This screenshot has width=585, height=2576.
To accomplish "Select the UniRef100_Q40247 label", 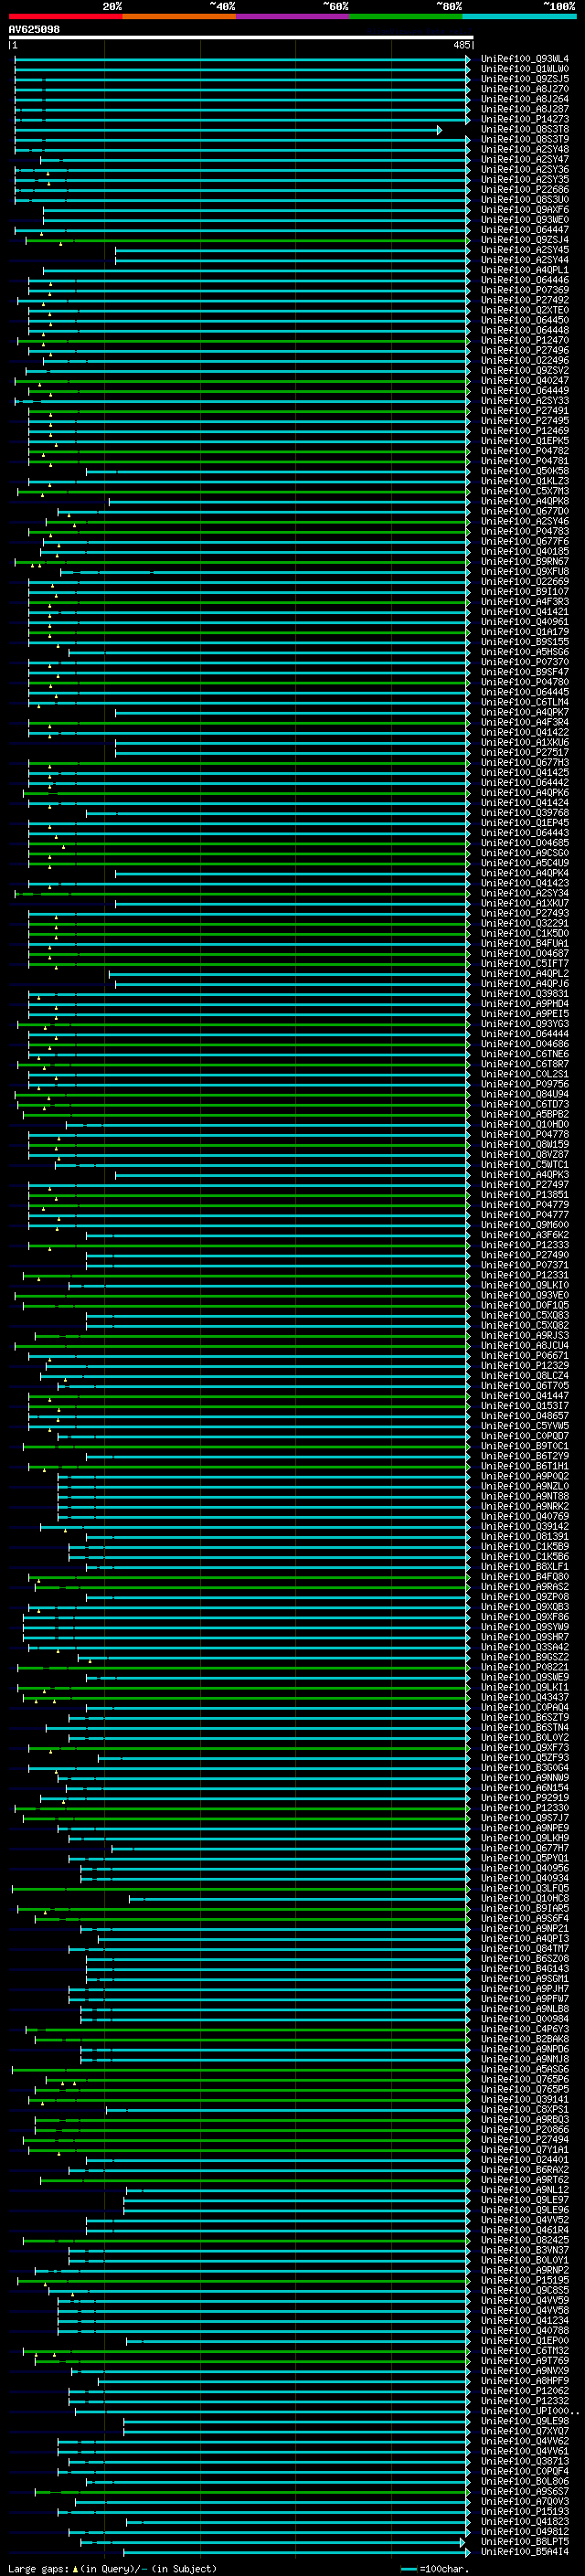I will coord(524,380).
